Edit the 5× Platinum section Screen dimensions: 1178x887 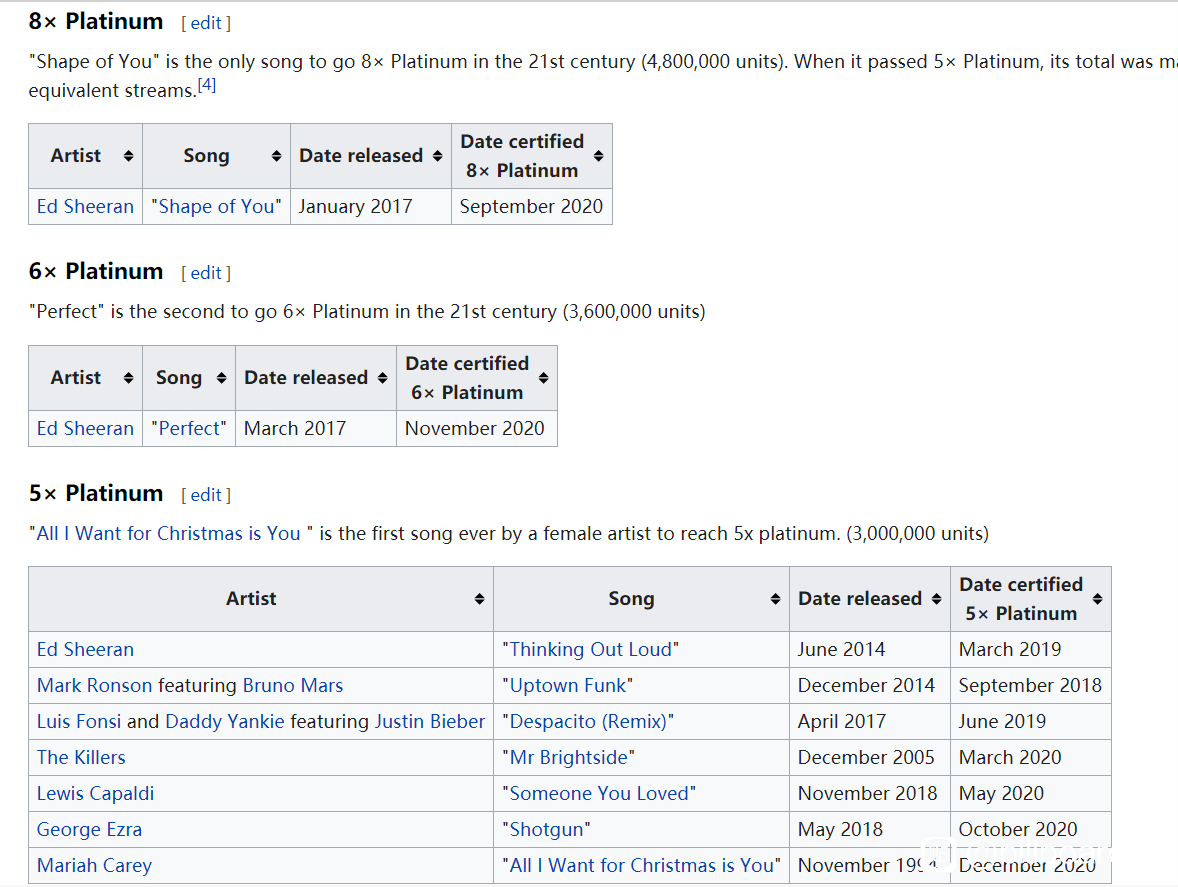206,495
